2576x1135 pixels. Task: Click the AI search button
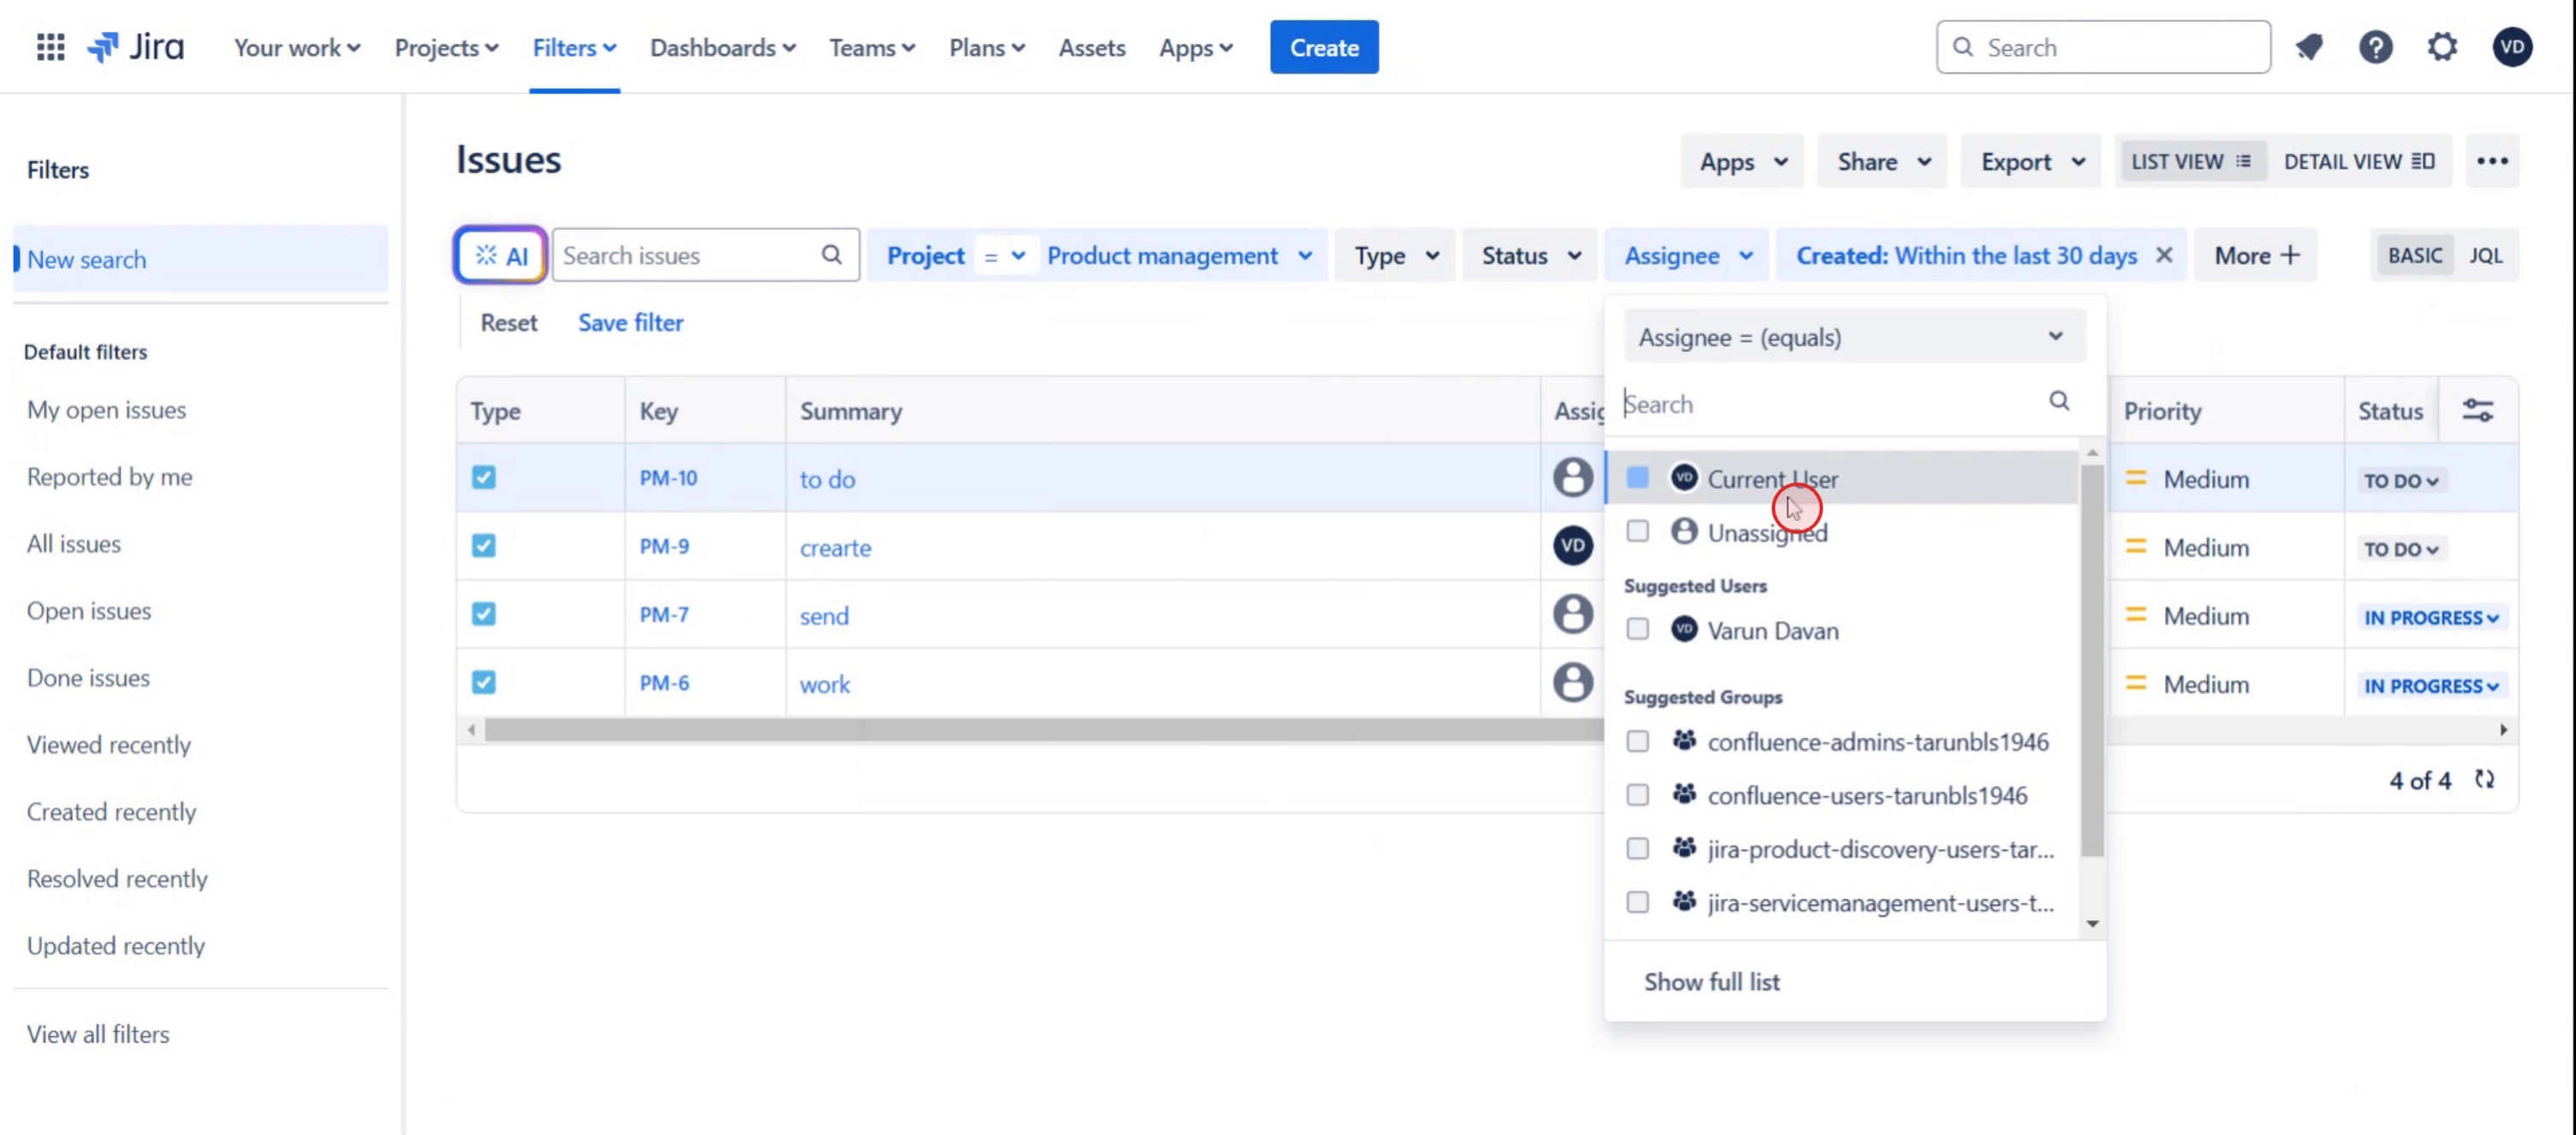[x=501, y=255]
